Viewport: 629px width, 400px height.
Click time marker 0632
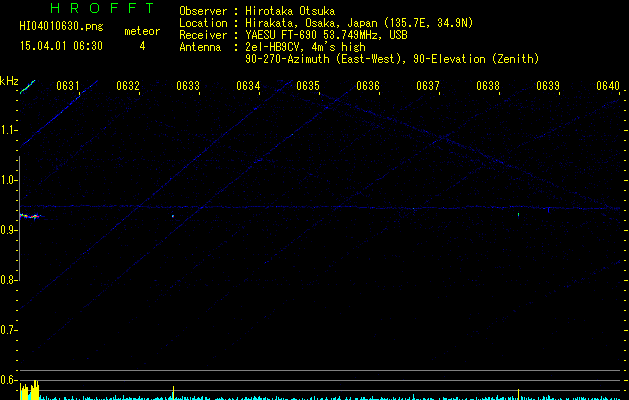click(128, 86)
